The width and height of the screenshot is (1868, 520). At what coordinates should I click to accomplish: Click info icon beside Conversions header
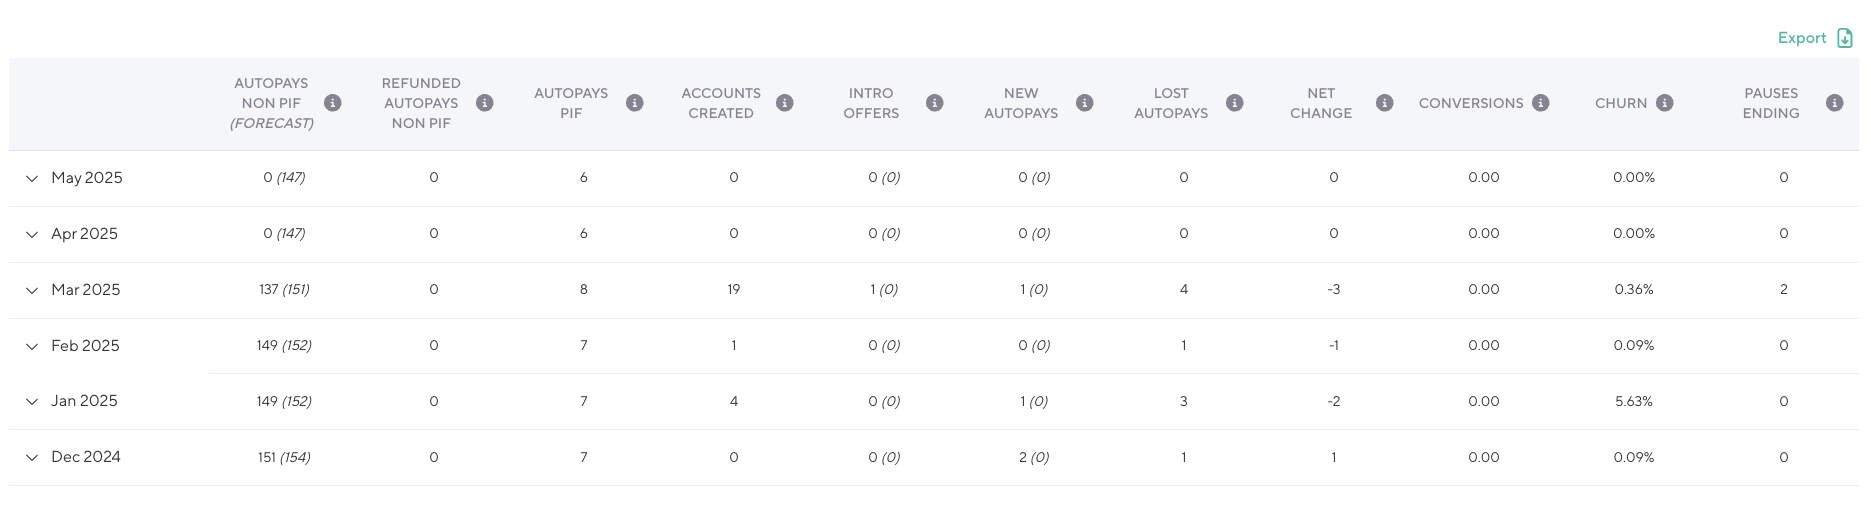coord(1540,103)
